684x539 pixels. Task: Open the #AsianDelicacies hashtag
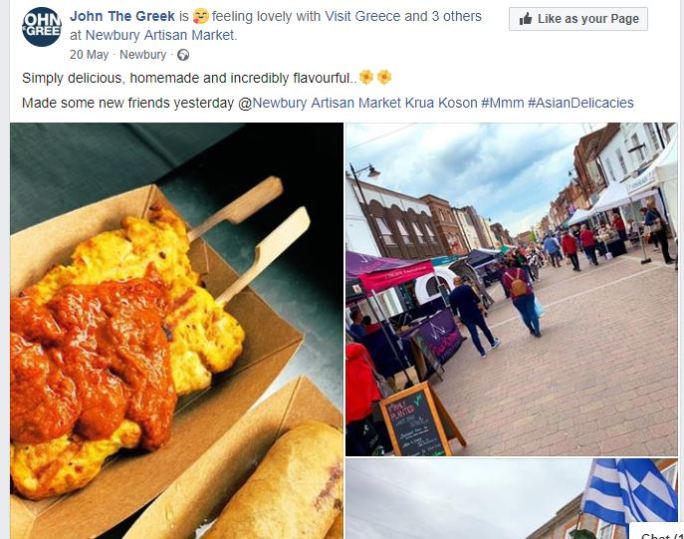coord(581,103)
